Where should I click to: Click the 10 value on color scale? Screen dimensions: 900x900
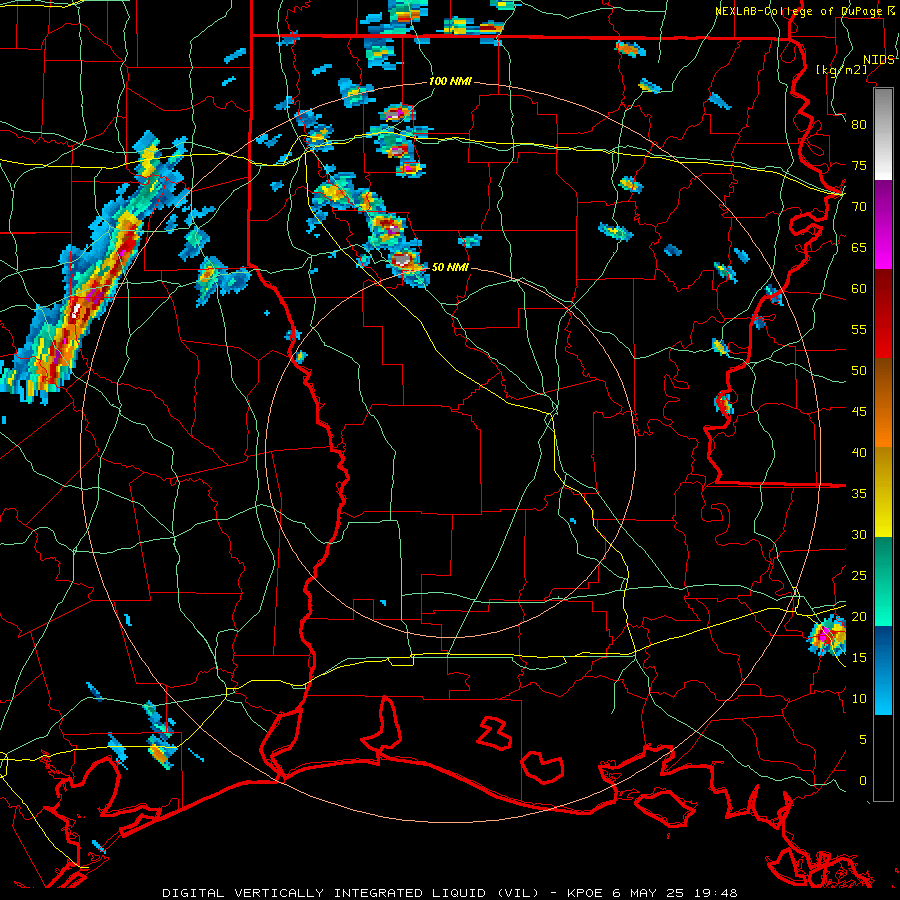pyautogui.click(x=859, y=699)
